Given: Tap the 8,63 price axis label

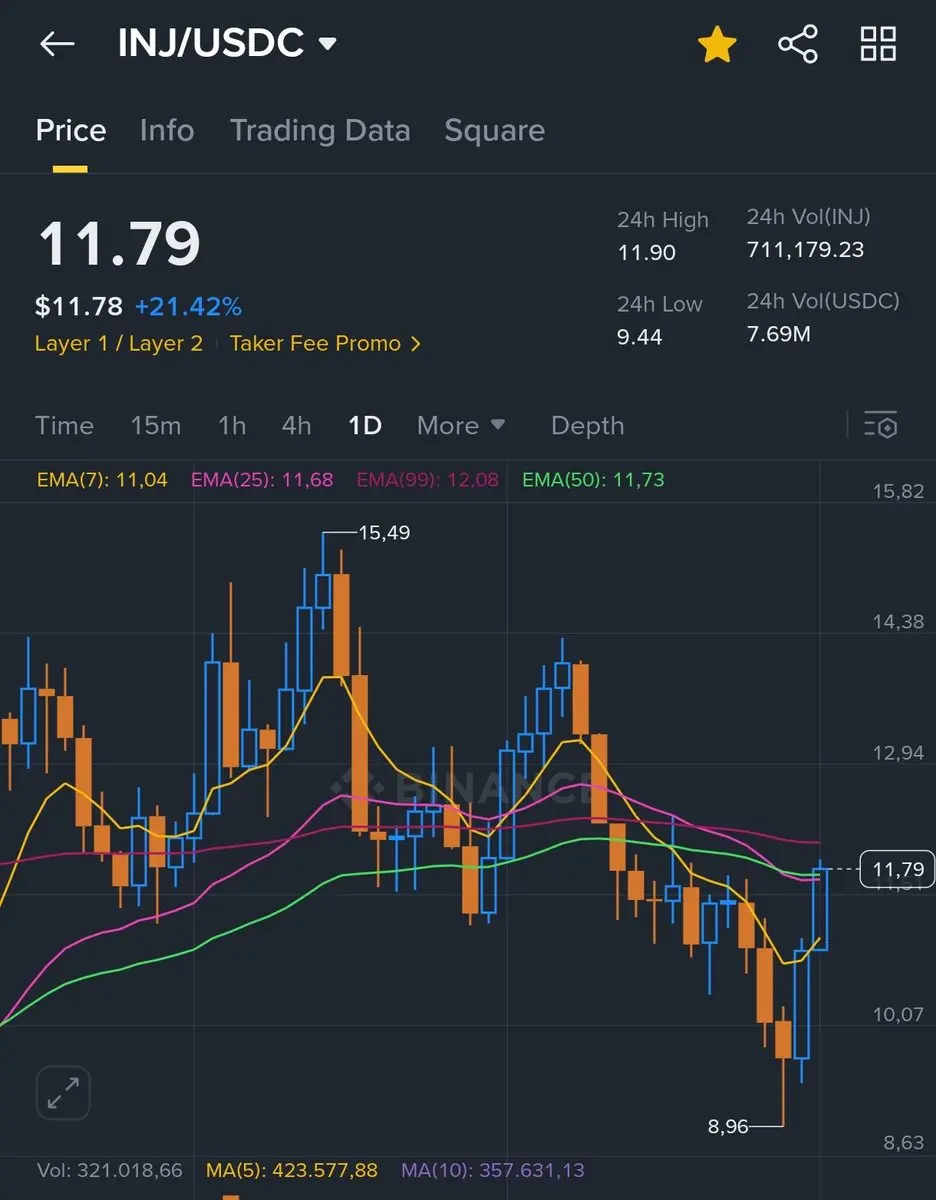Looking at the screenshot, I should tap(904, 1143).
